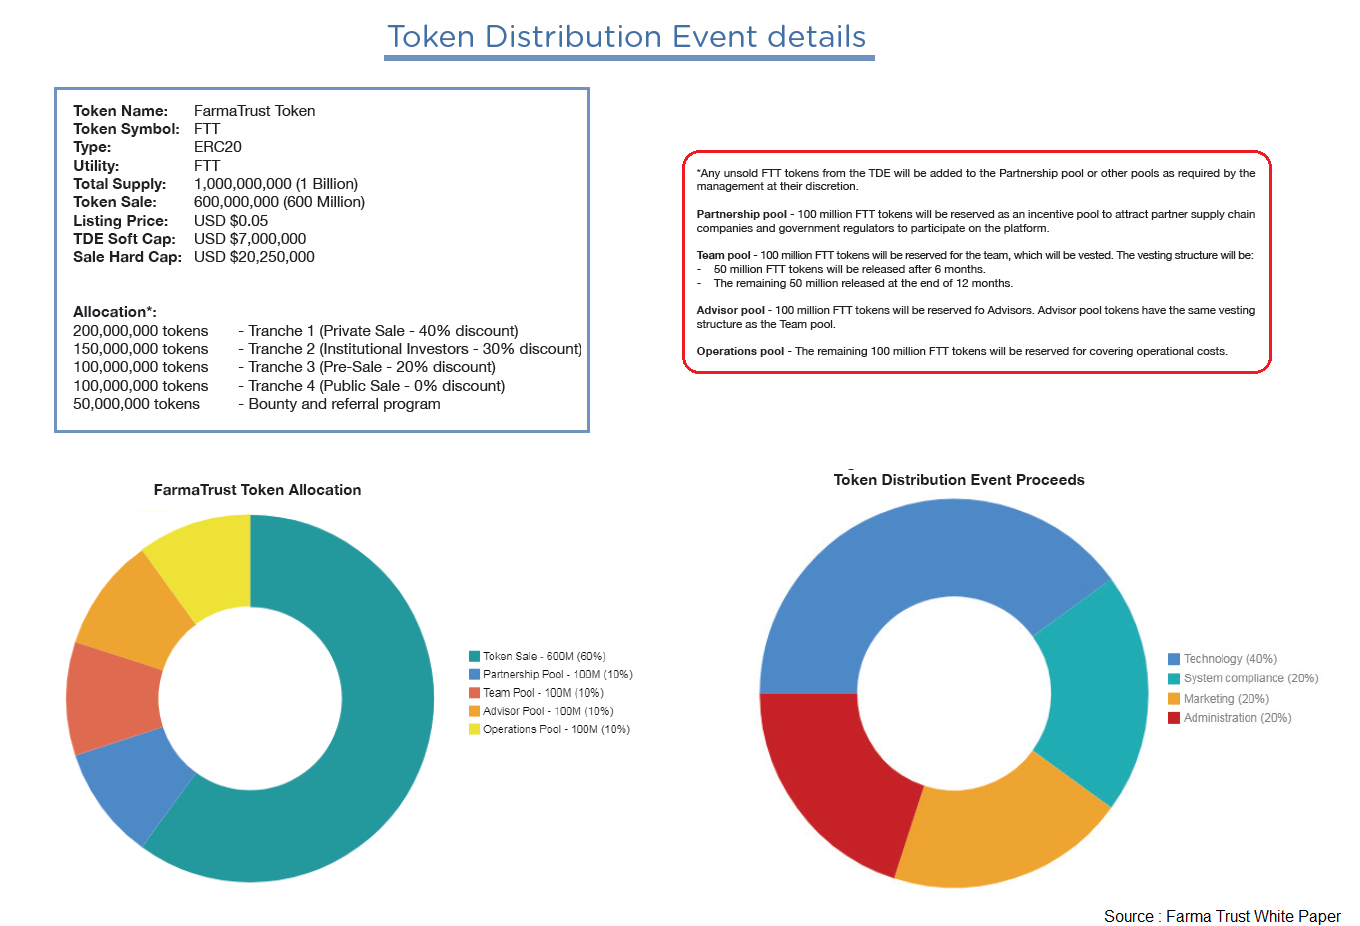1360x926 pixels.
Task: Click the '150,000,000 tokens' entry
Action: (x=141, y=349)
